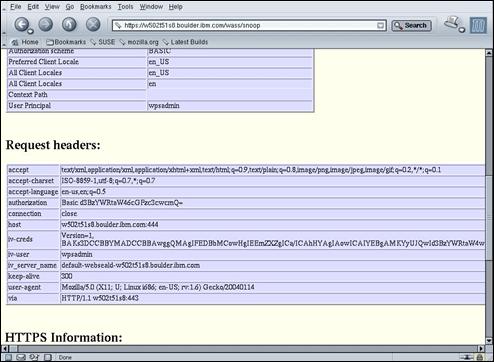This screenshot has width=494, height=362.
Task: Click the 'accept-language' header name
Action: tap(33, 192)
